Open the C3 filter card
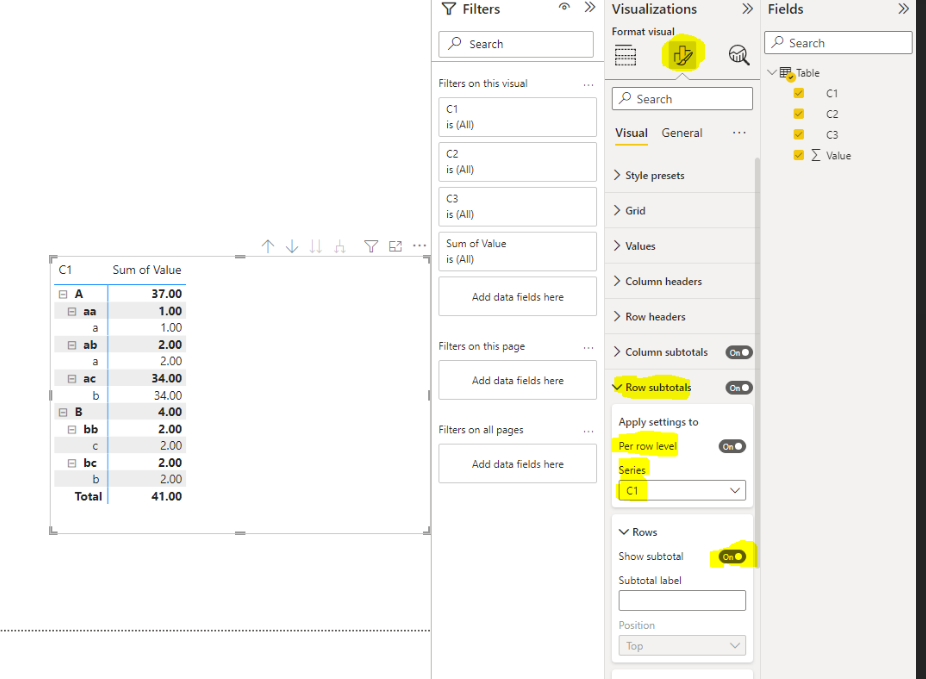Viewport: 926px width, 679px height. coord(517,207)
